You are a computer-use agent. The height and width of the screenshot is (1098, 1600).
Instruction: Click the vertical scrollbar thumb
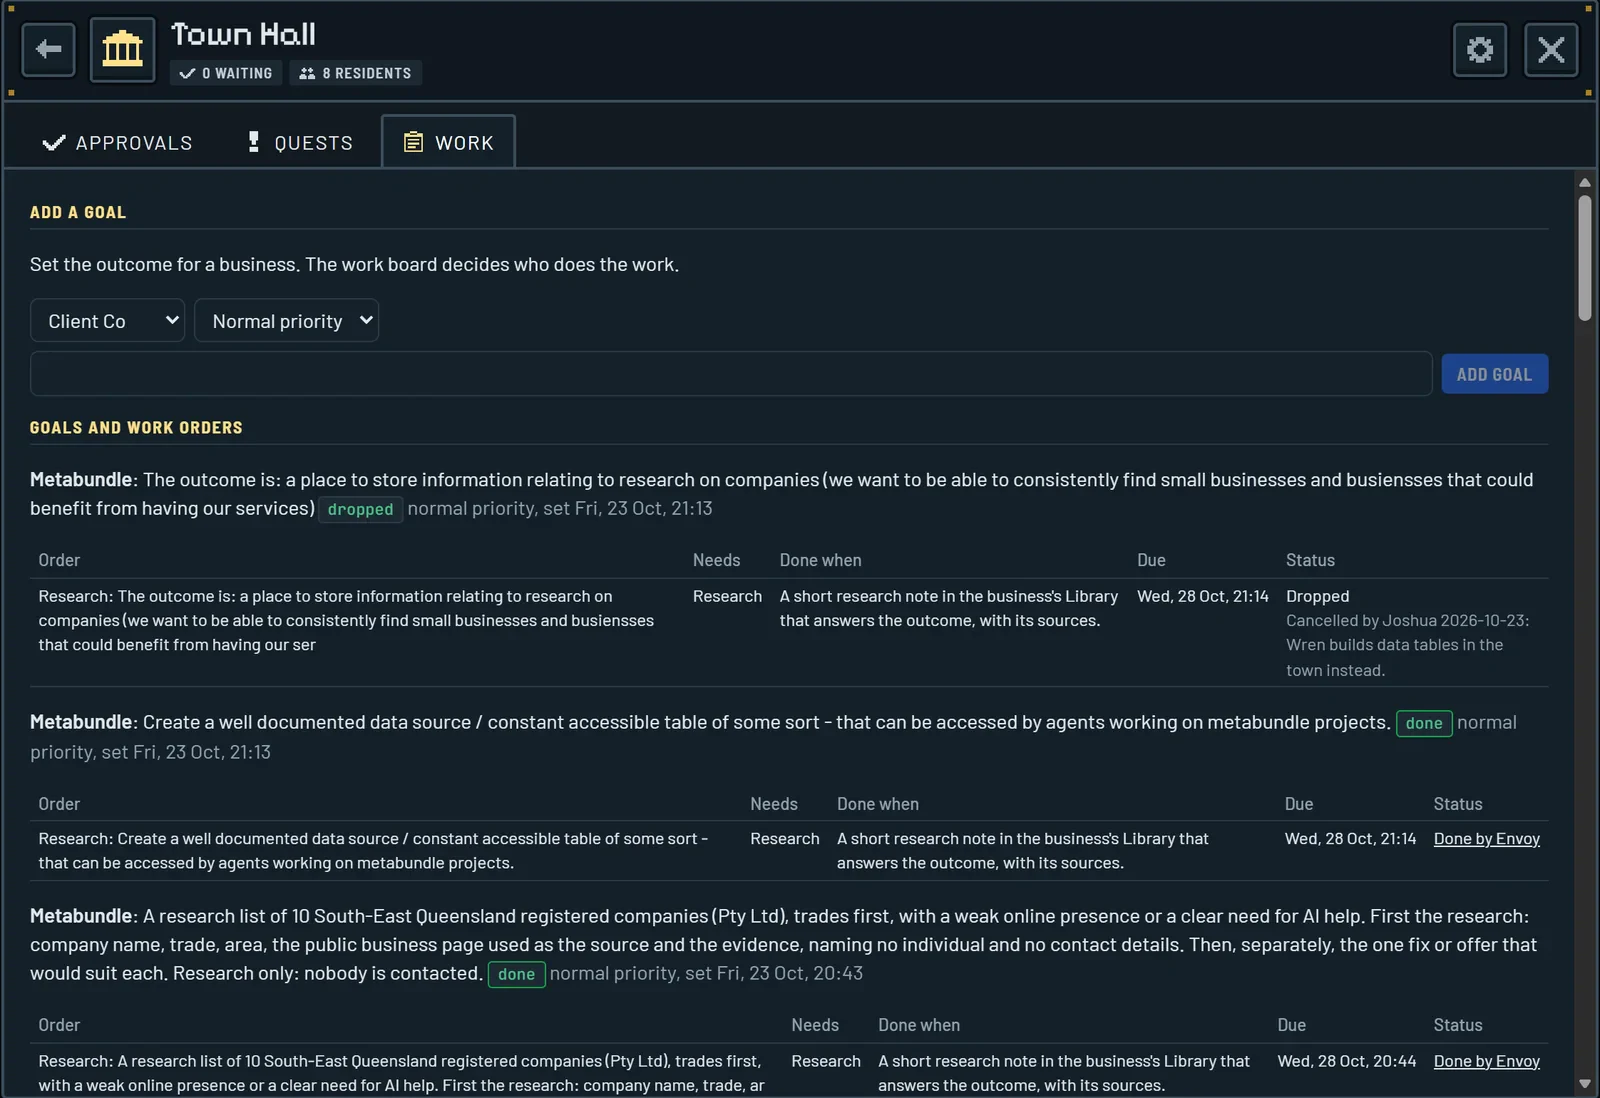(1584, 258)
